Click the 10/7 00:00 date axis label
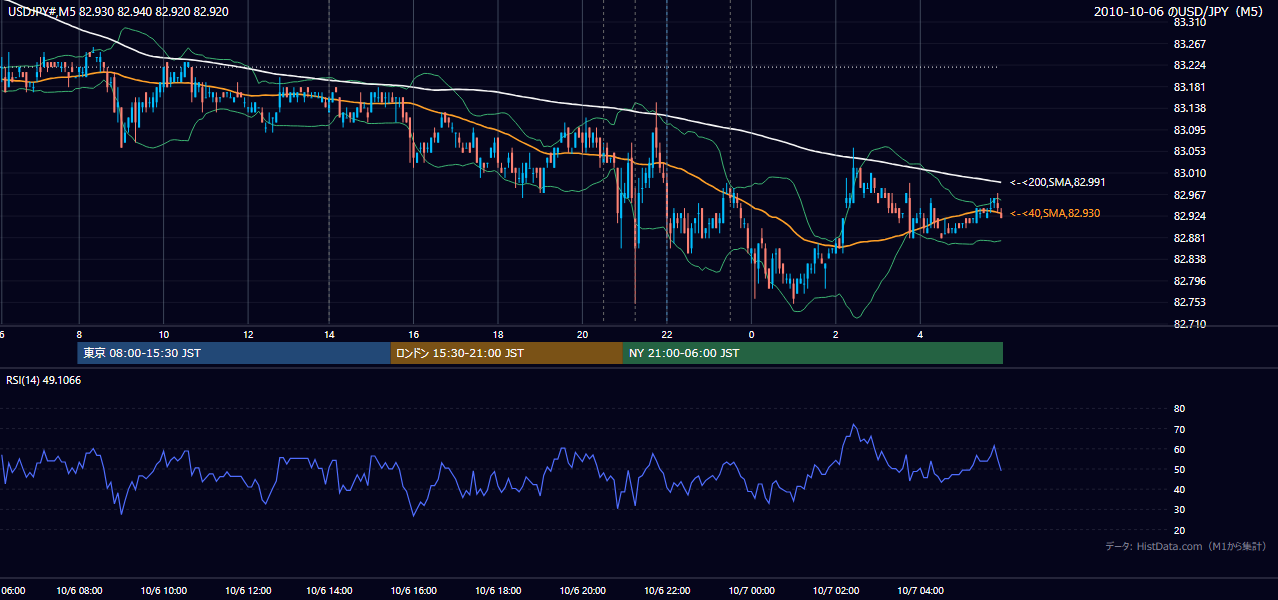The width and height of the screenshot is (1278, 600). [751, 590]
